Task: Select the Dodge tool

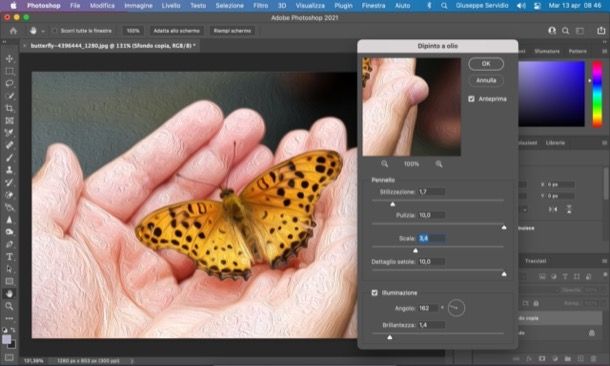Action: click(x=9, y=232)
